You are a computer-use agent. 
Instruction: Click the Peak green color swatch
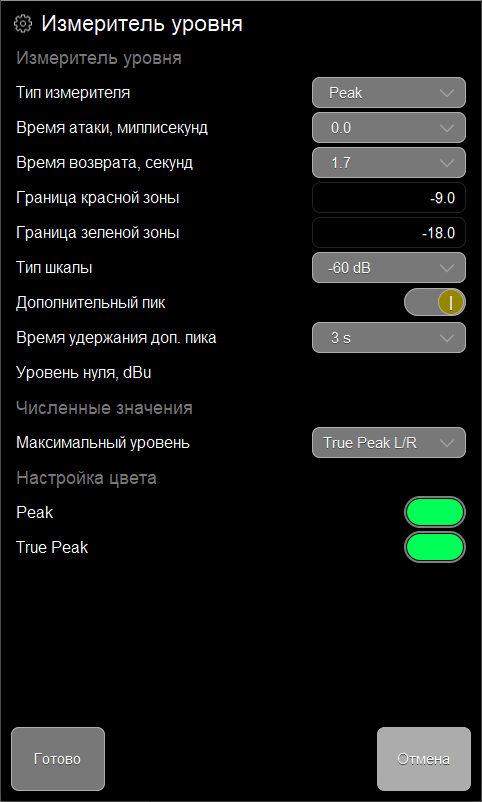(x=435, y=512)
